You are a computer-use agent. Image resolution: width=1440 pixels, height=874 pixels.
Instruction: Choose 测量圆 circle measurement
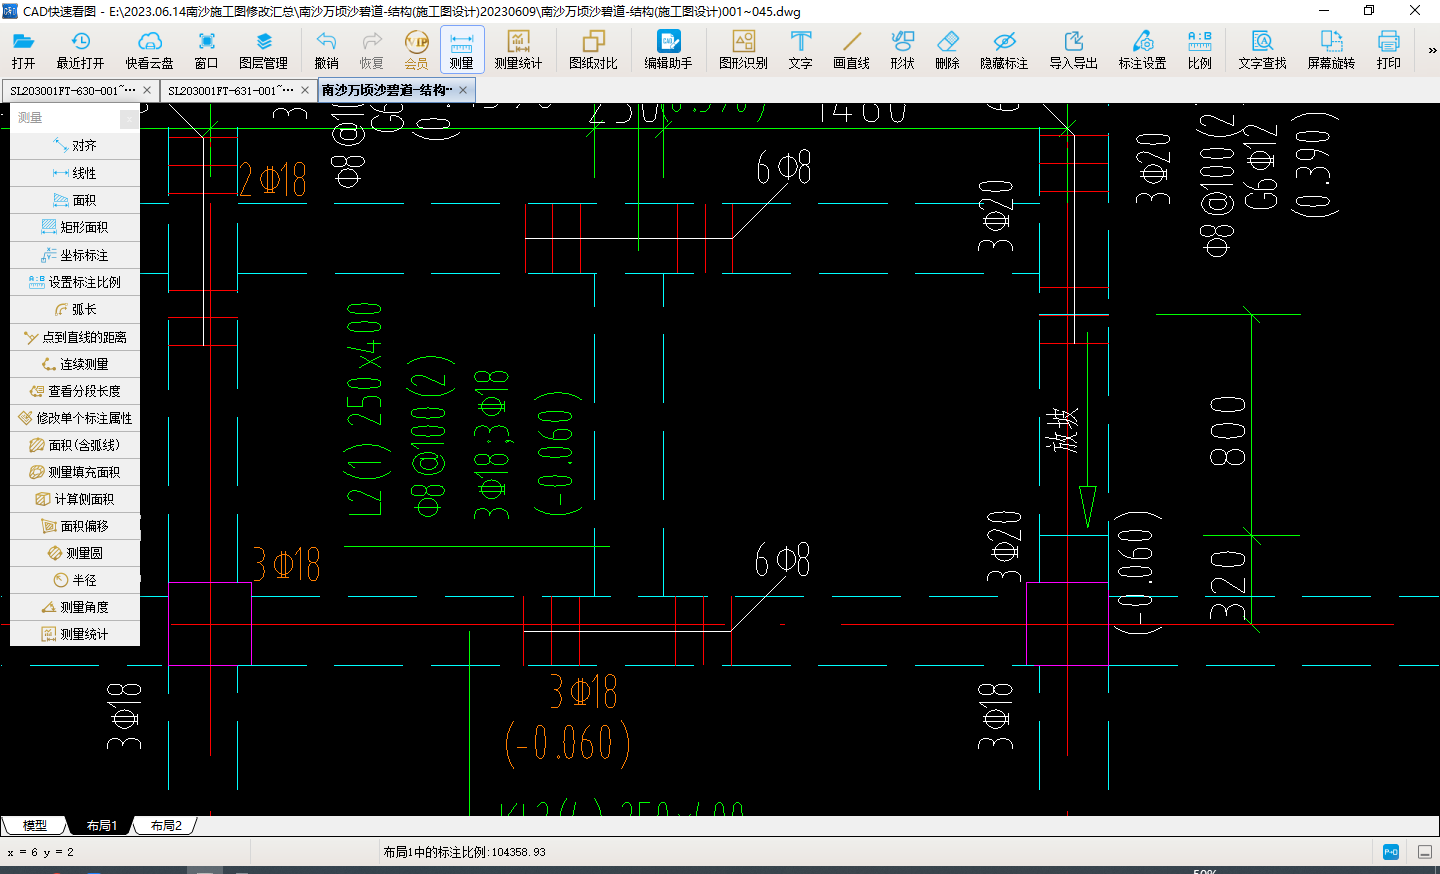click(x=75, y=553)
